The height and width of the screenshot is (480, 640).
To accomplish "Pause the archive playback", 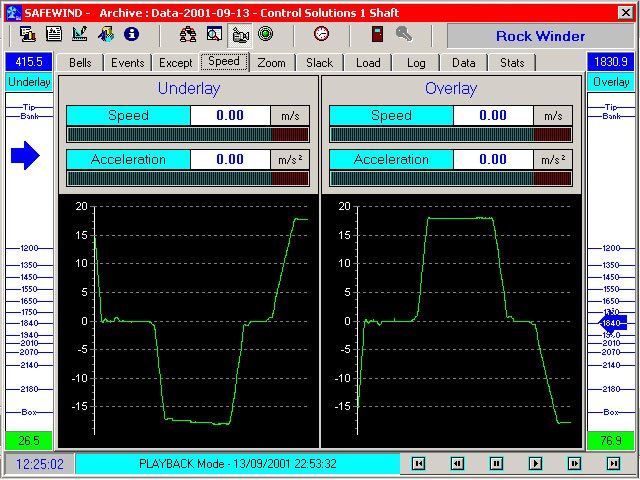I will 496,464.
